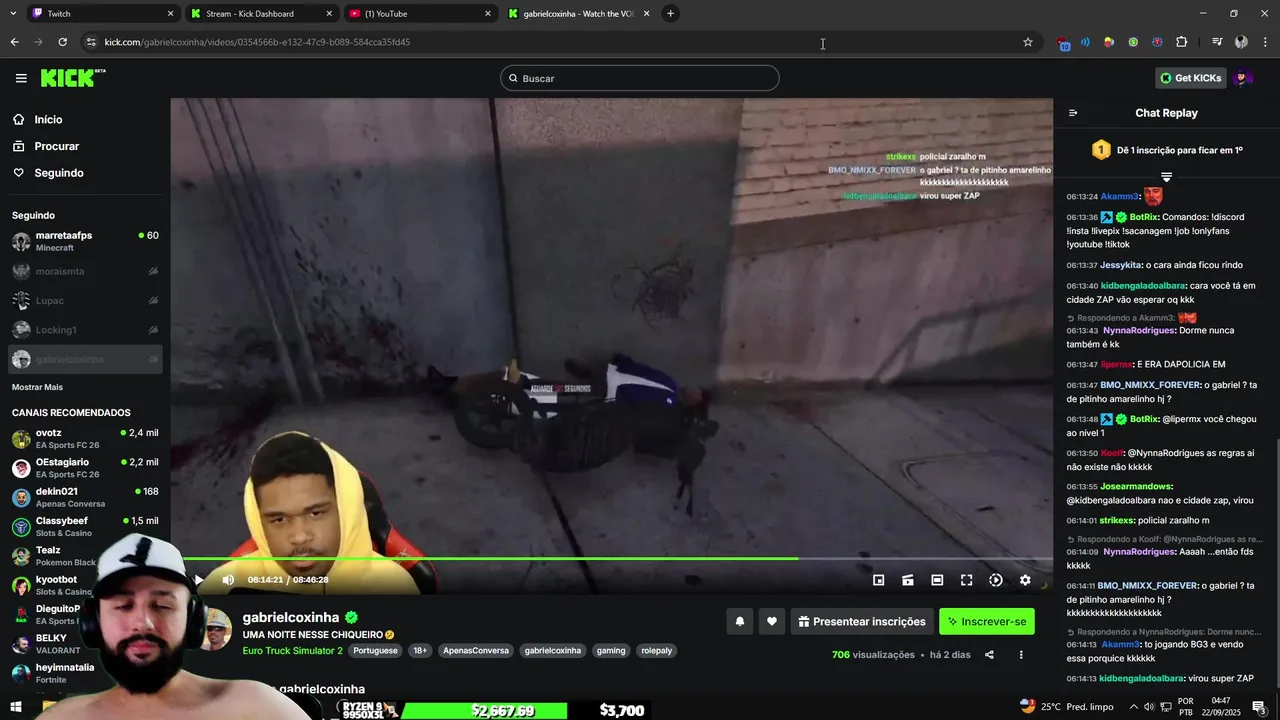Click Get KICKs button
The height and width of the screenshot is (720, 1280).
pyautogui.click(x=1190, y=78)
